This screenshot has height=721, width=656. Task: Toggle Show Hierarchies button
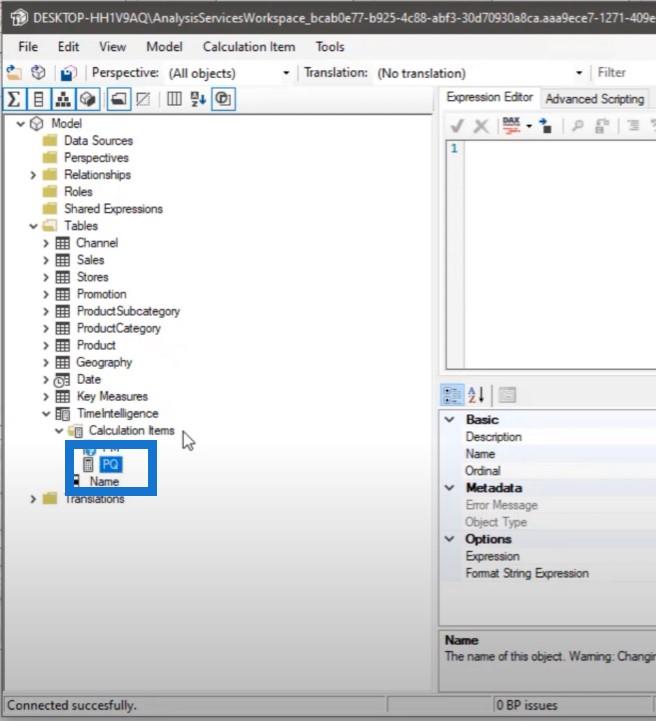point(63,99)
